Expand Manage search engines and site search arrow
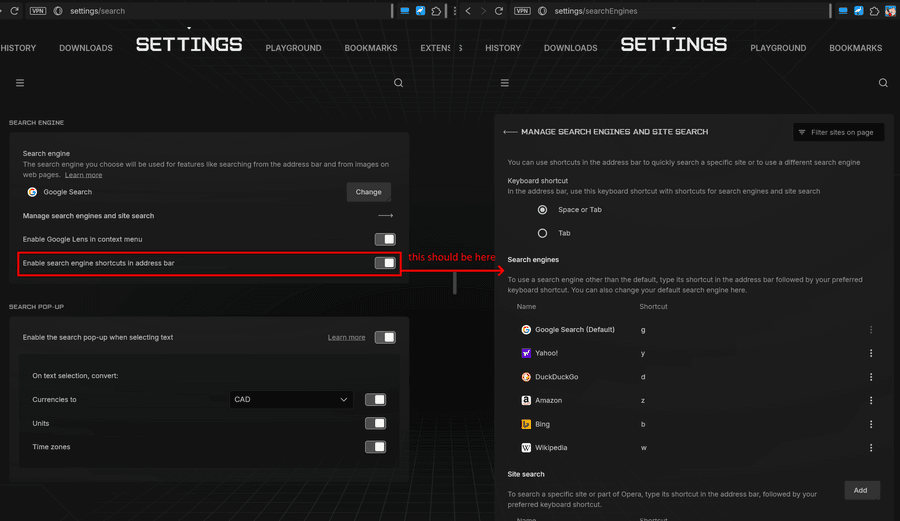Viewport: 900px width, 521px height. [x=385, y=216]
